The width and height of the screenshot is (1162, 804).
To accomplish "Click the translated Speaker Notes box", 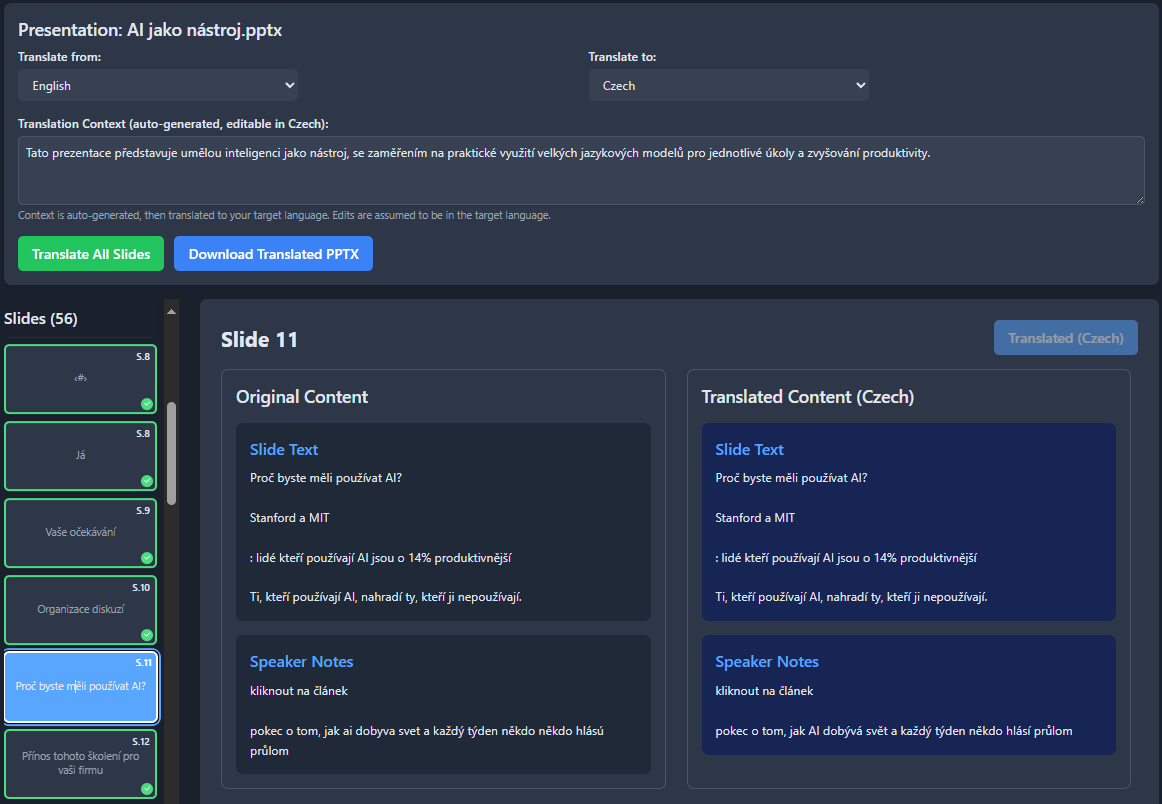I will coord(908,695).
